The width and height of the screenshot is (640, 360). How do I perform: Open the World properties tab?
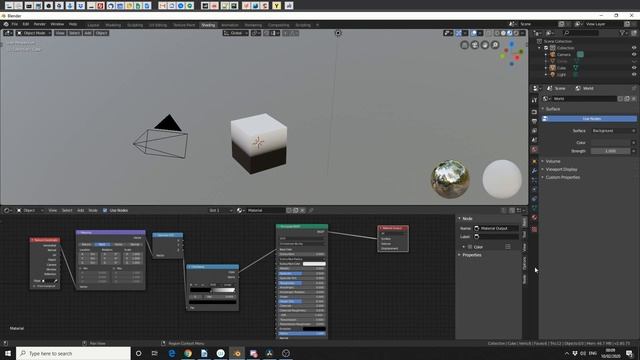click(x=534, y=150)
